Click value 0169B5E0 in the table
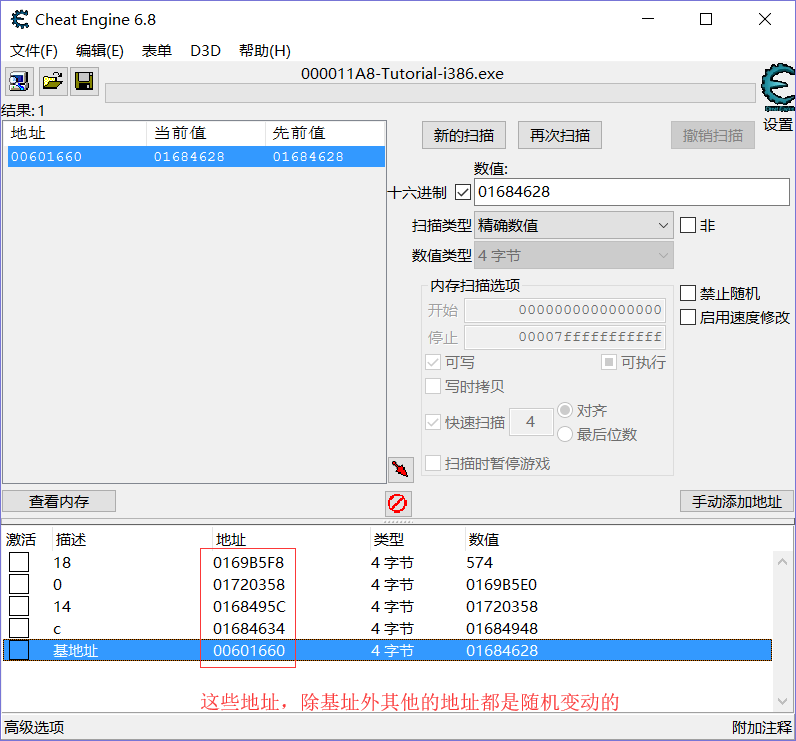Viewport: 796px width, 741px height. tap(502, 584)
